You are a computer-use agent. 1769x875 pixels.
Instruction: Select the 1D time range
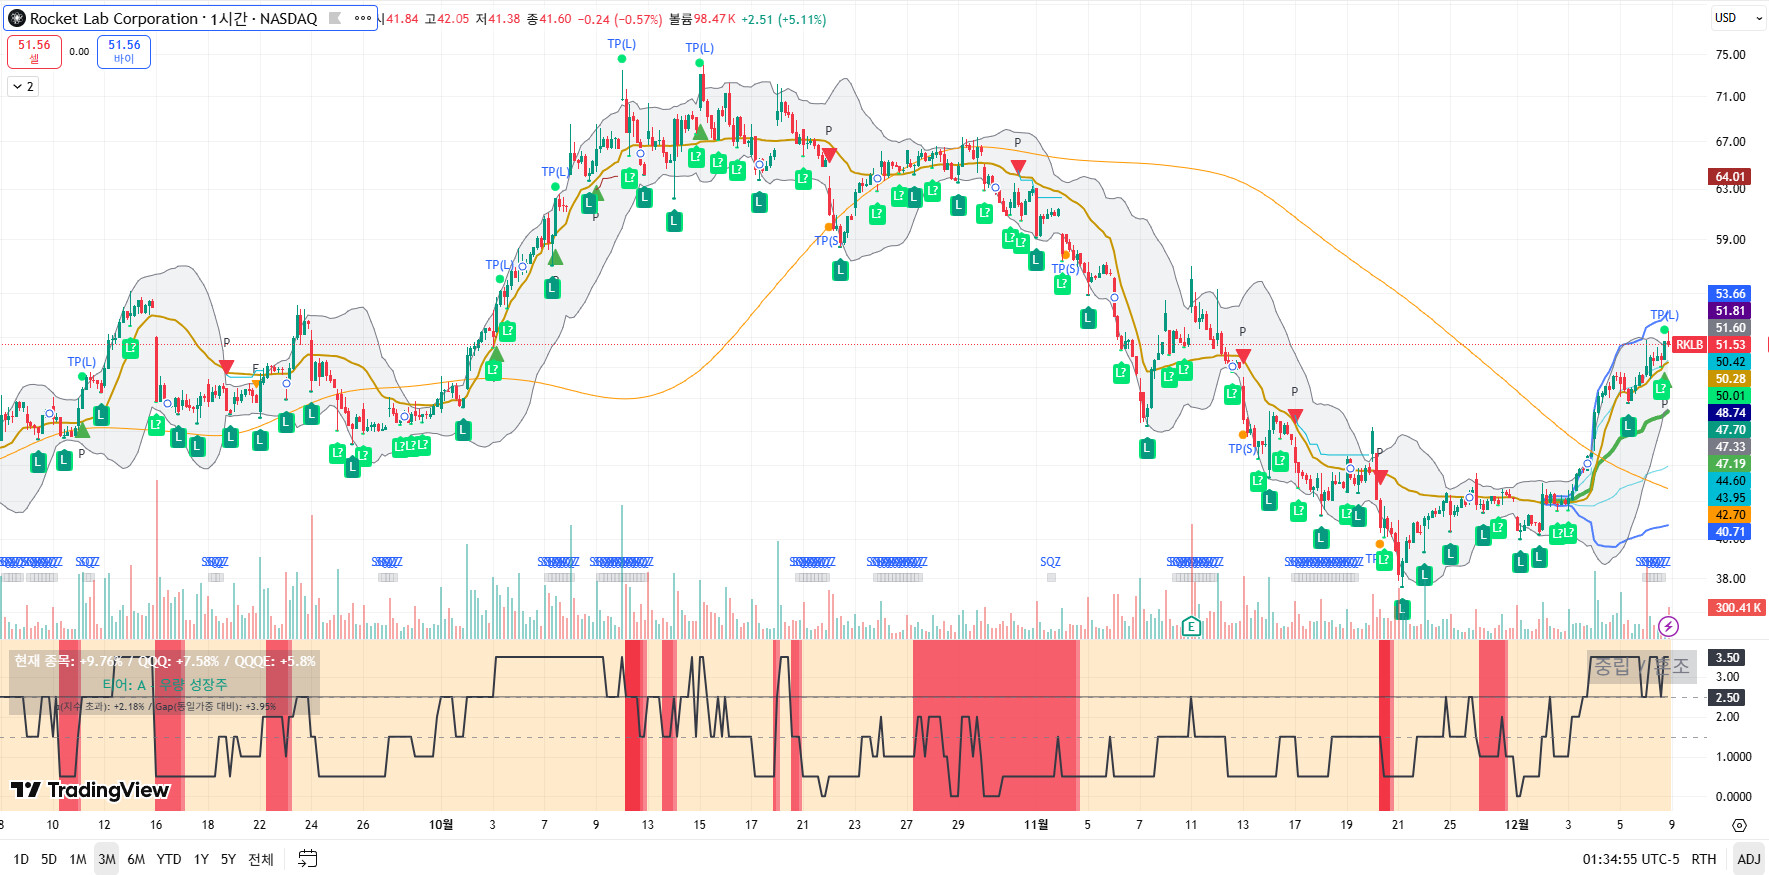(21, 859)
